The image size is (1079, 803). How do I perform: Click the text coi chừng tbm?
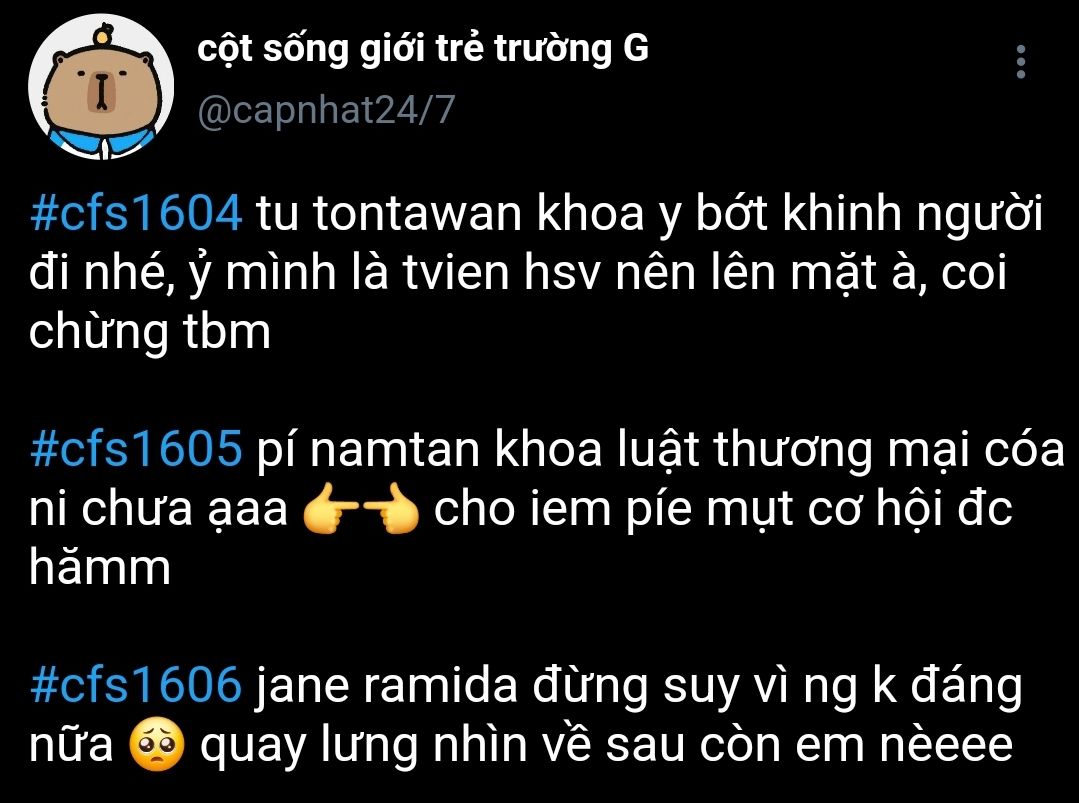517,302
